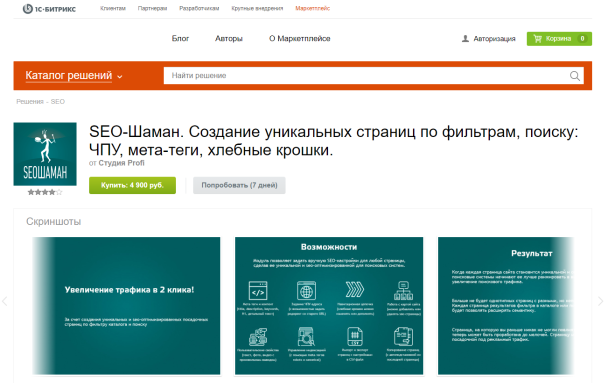The width and height of the screenshot is (608, 383).
Task: Click the code tag icon in Возможности
Action: (x=258, y=291)
